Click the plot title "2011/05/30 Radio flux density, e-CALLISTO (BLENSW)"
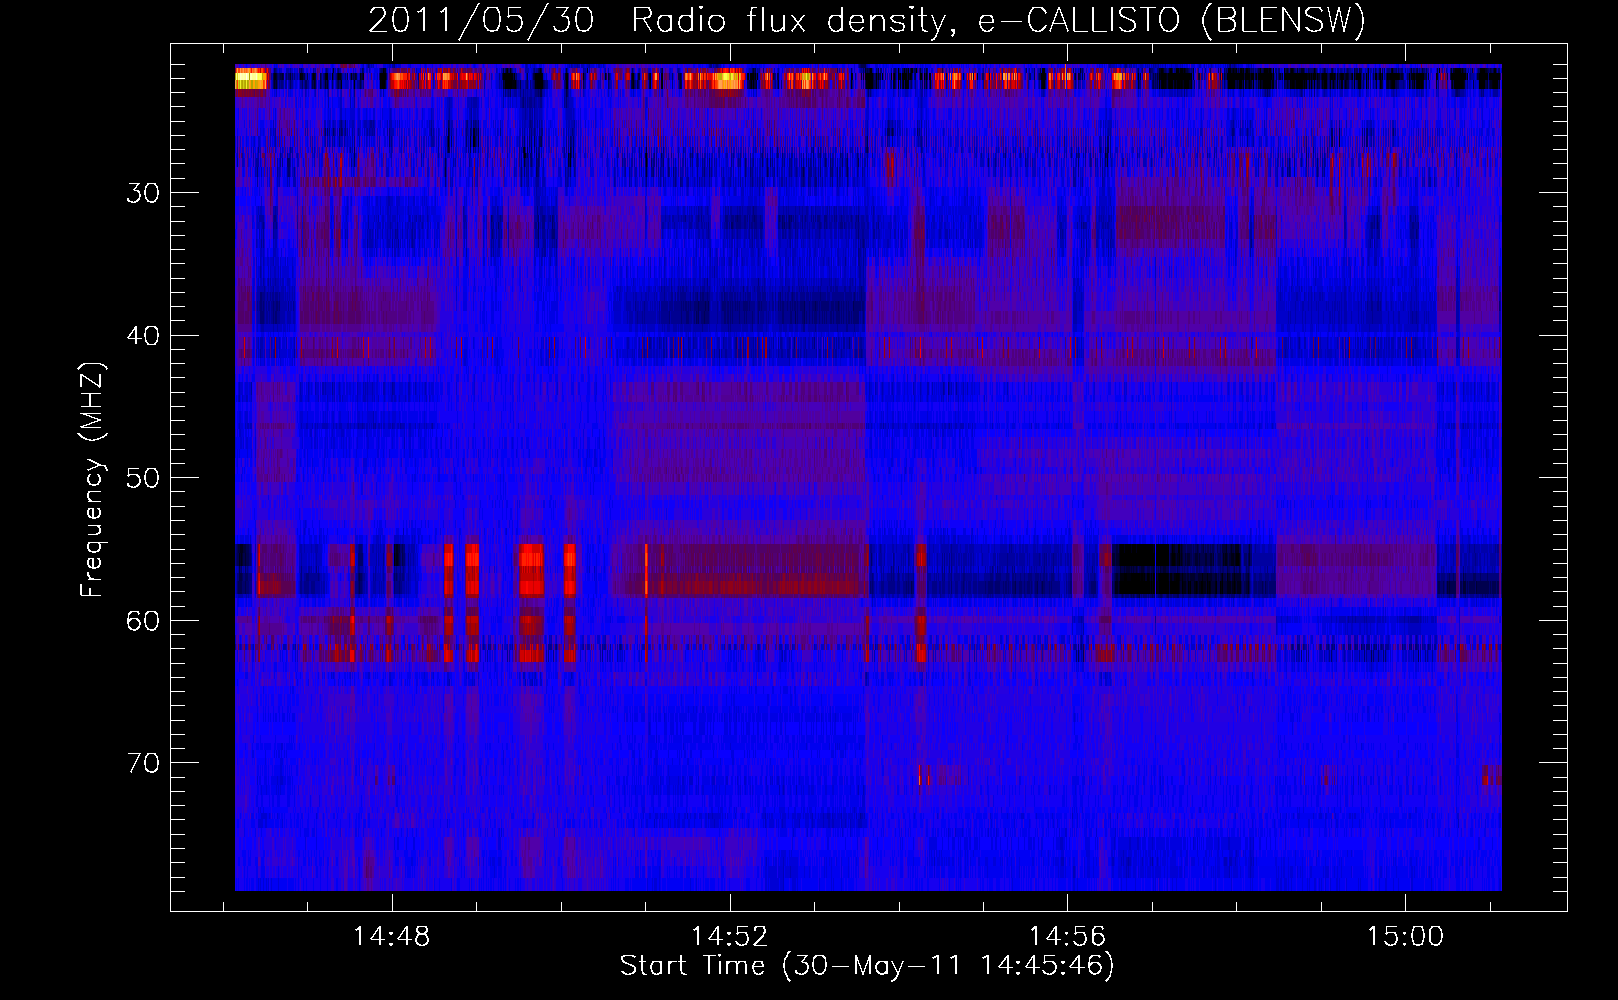This screenshot has height=1000, width=1618. click(x=867, y=21)
